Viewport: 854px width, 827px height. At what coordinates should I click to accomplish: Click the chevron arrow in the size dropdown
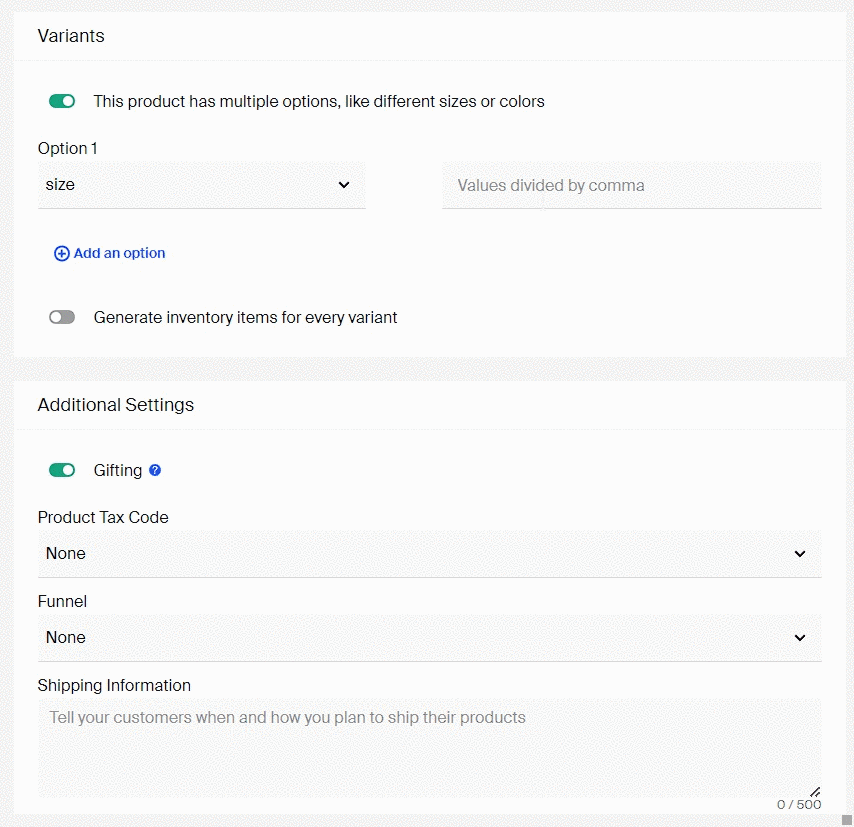344,185
